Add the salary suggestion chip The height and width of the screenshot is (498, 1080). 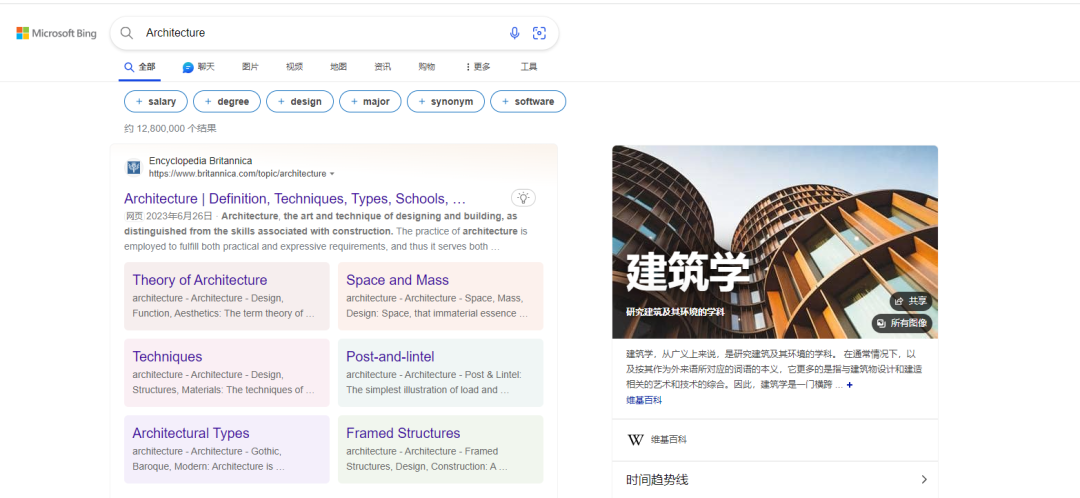(156, 101)
